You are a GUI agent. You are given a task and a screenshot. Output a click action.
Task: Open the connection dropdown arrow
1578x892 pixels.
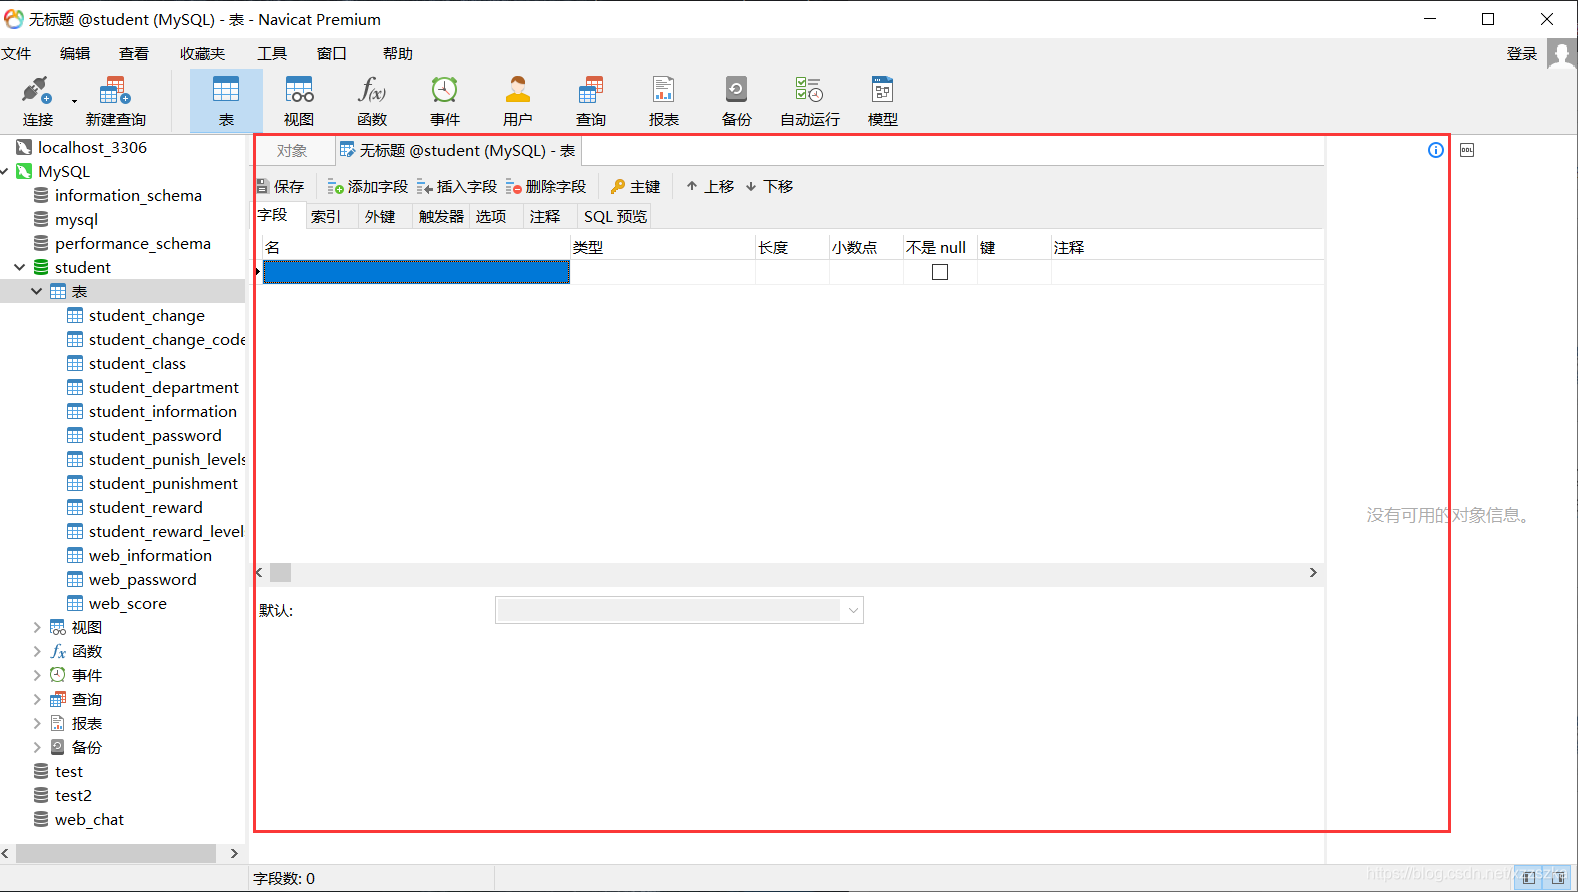tap(74, 101)
